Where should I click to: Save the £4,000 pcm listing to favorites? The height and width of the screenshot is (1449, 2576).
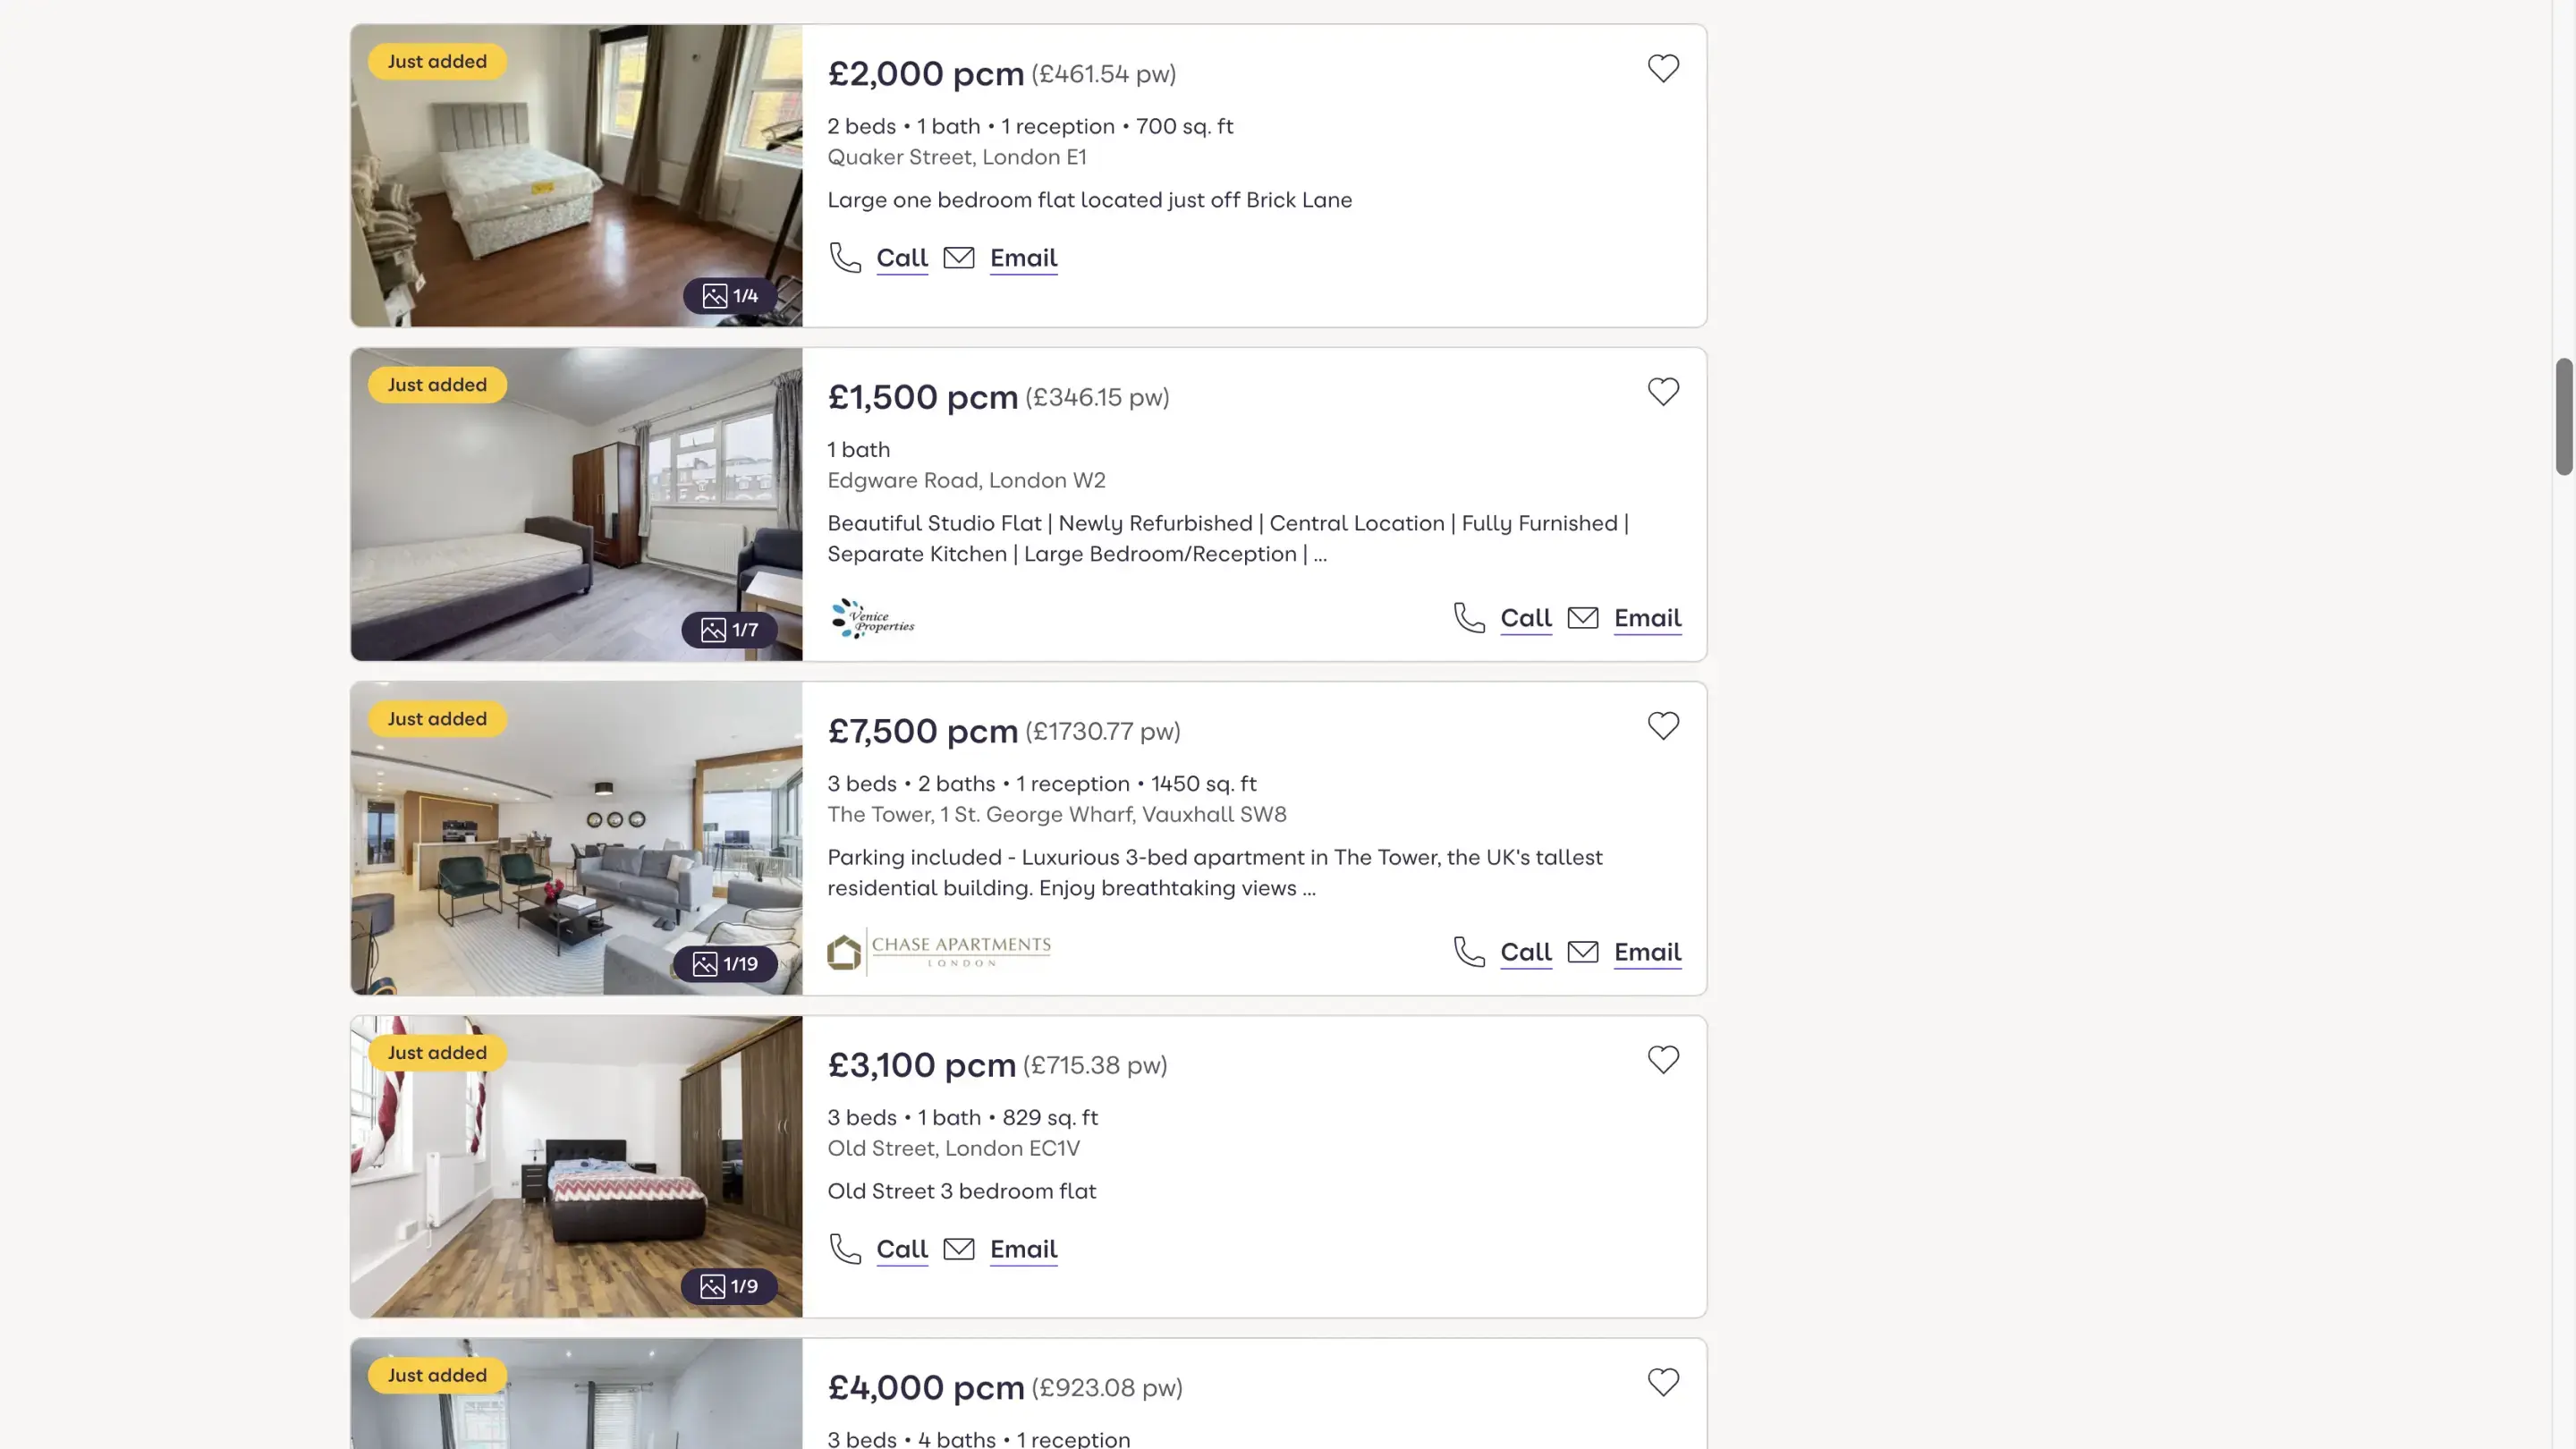click(x=1663, y=1383)
